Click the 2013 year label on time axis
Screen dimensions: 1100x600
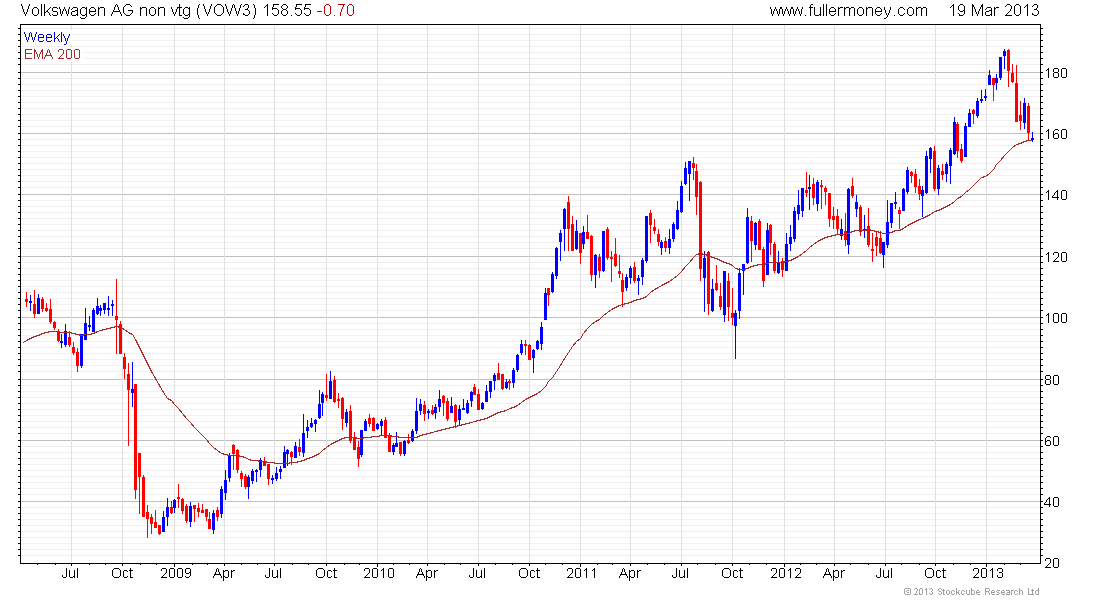[988, 573]
